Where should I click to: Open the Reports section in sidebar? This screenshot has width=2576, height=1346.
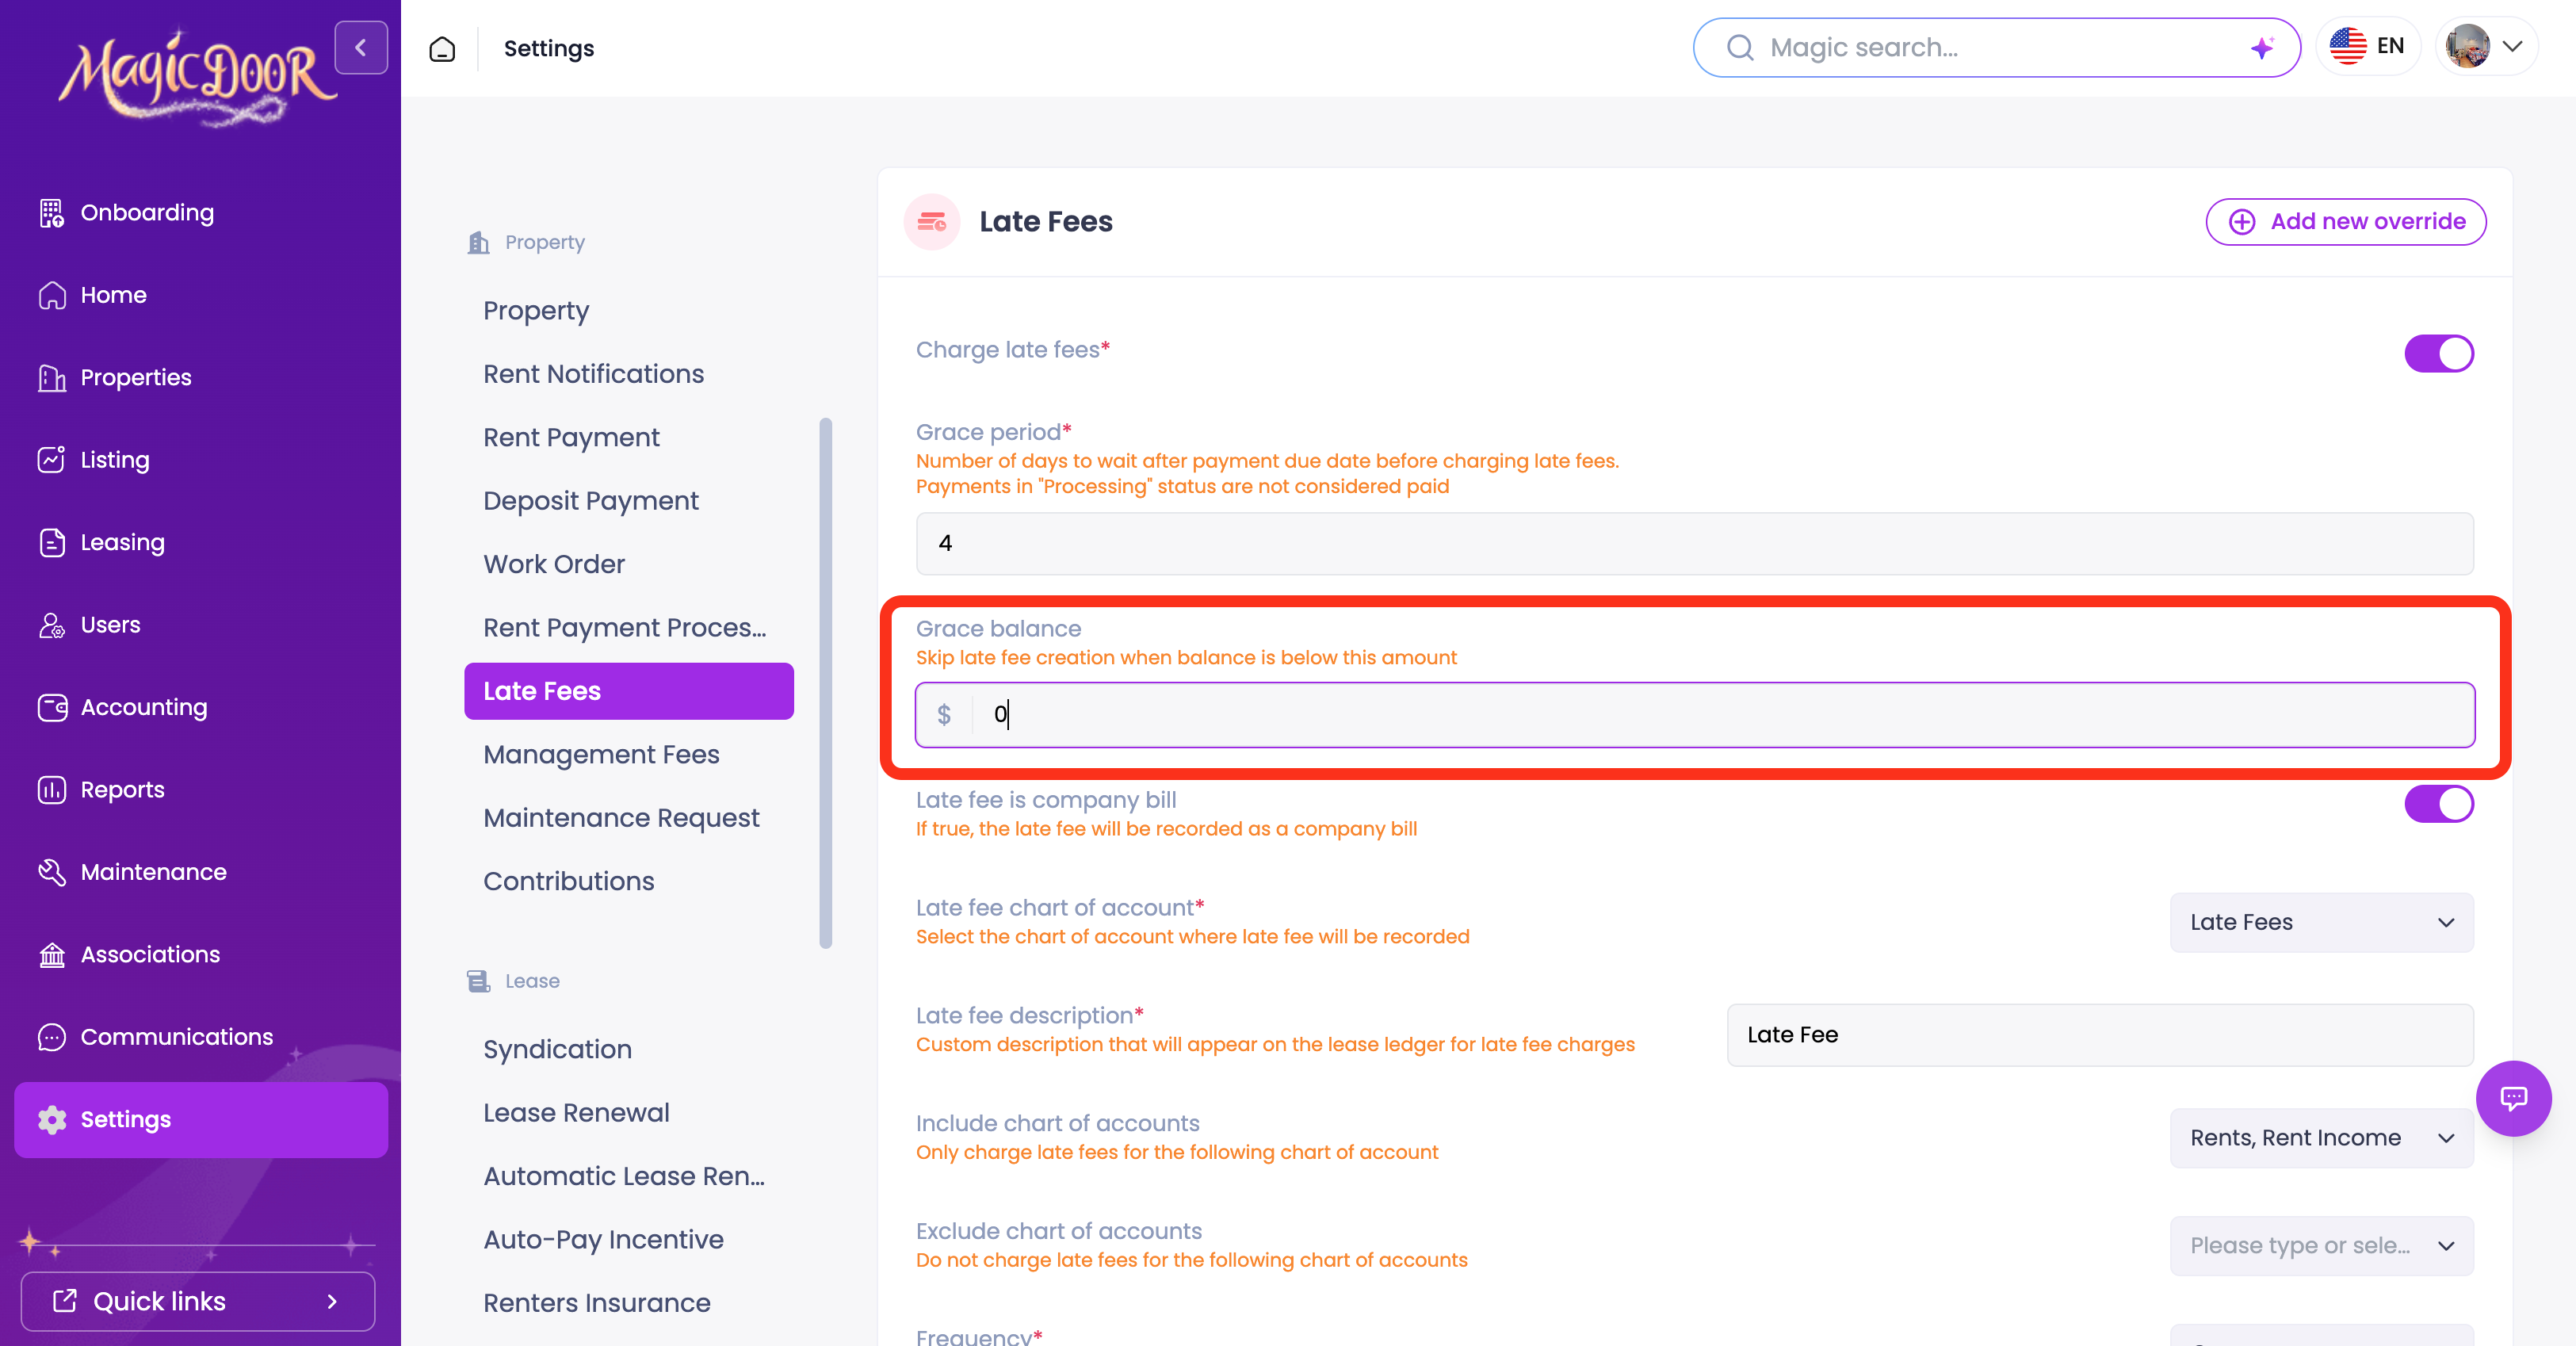[122, 789]
